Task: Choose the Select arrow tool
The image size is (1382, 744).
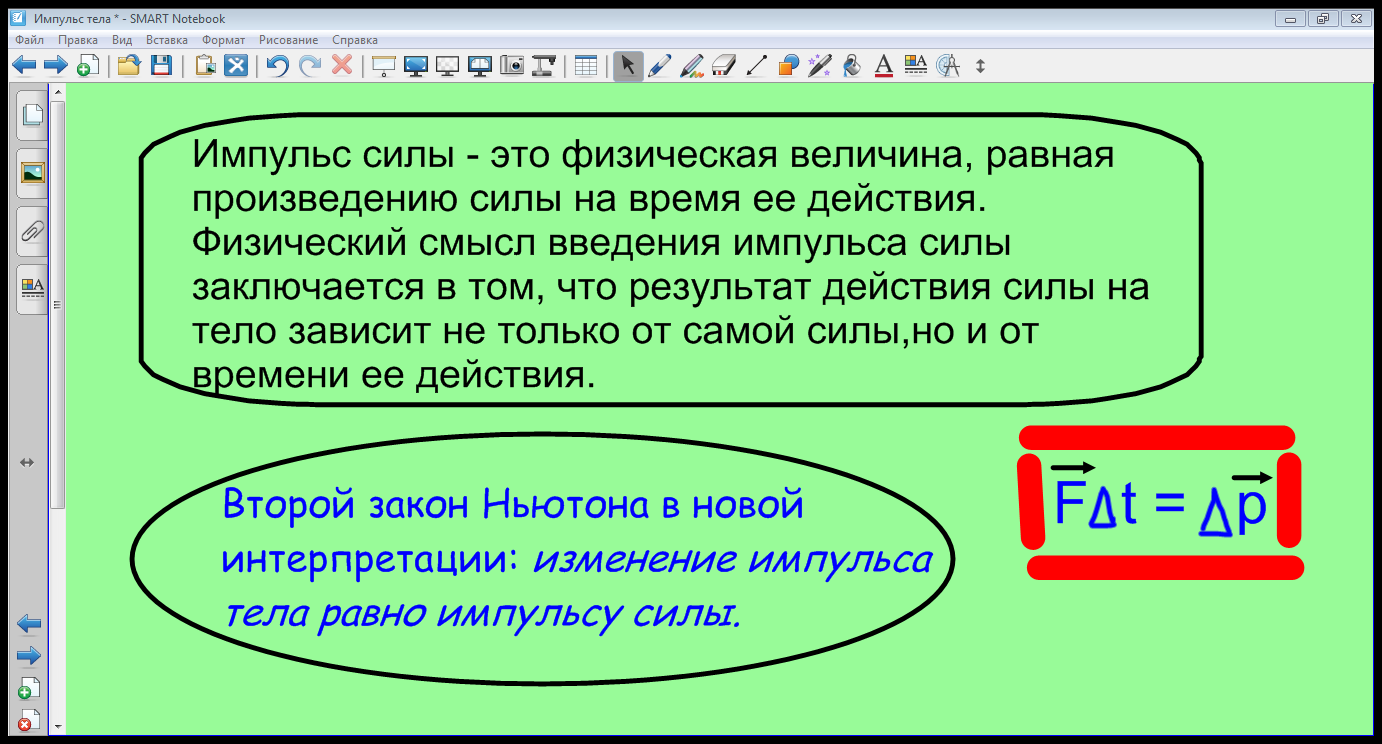Action: pyautogui.click(x=628, y=66)
